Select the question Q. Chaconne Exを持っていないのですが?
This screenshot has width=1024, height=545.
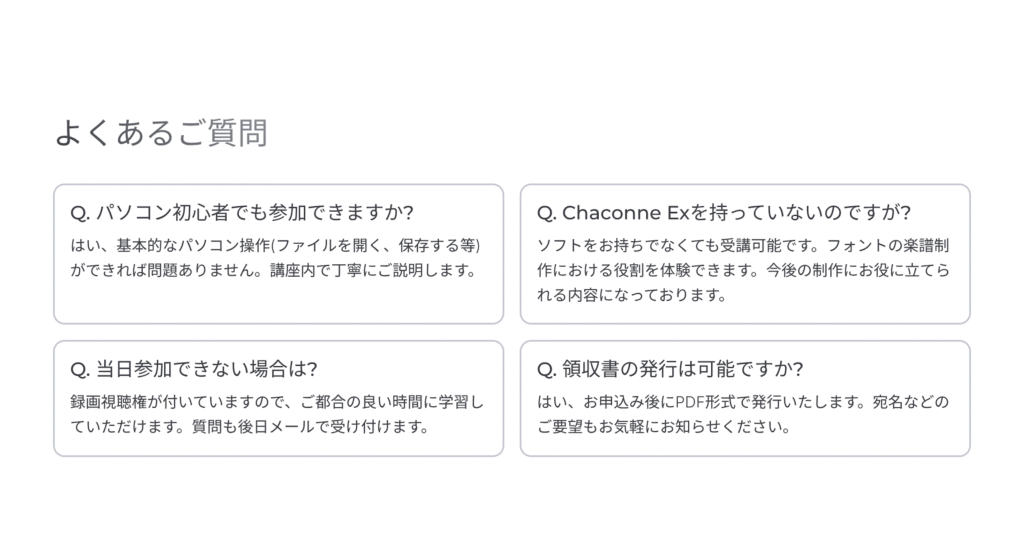coord(723,212)
